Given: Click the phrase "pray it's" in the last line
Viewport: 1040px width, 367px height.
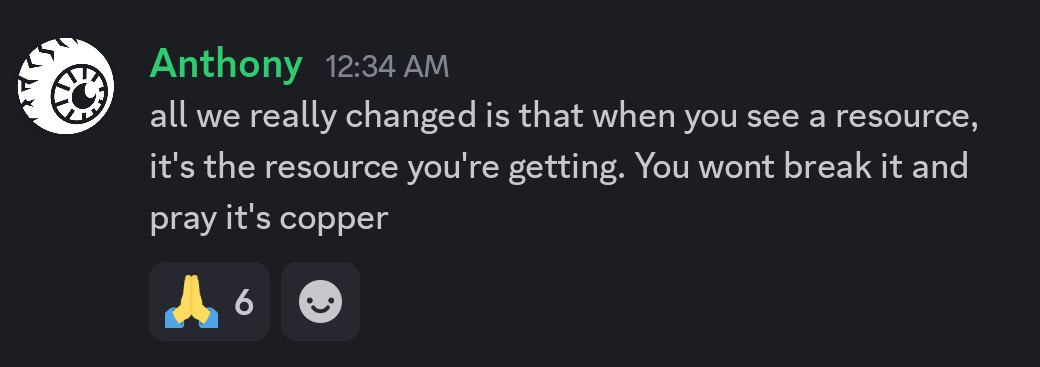Looking at the screenshot, I should coord(212,218).
